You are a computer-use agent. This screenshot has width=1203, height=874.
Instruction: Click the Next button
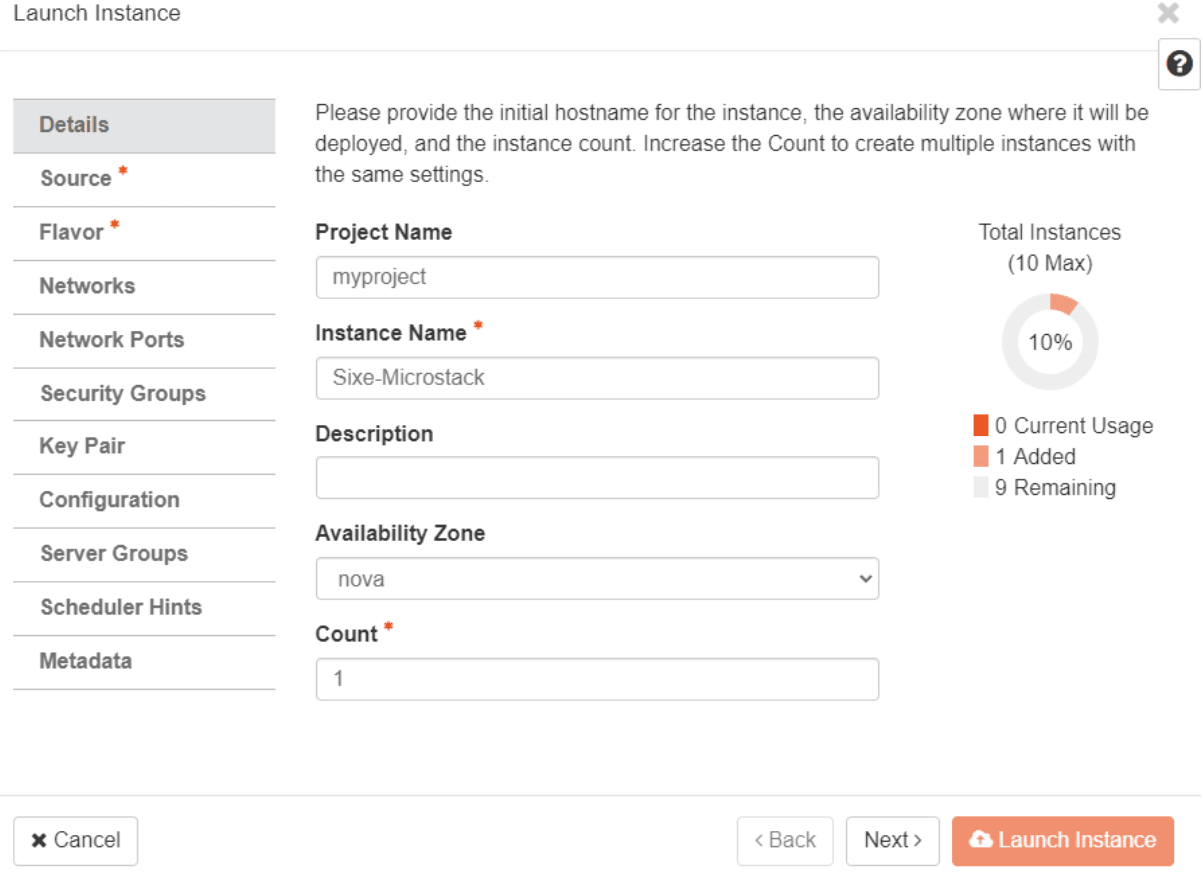(x=892, y=841)
